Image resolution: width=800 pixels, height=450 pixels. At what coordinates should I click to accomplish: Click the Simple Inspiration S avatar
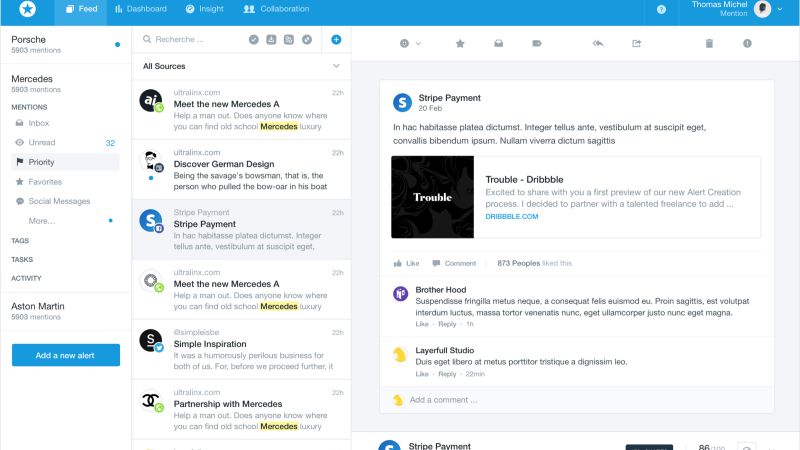pyautogui.click(x=151, y=340)
